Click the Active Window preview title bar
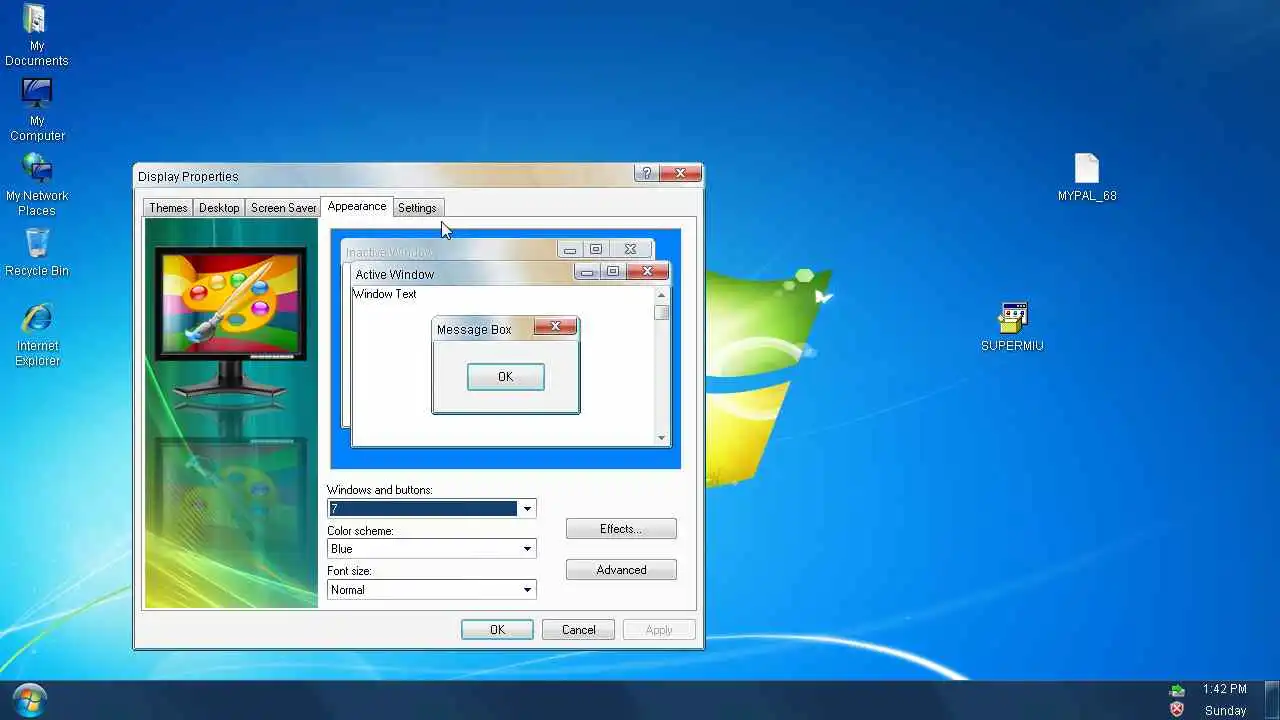Image resolution: width=1280 pixels, height=720 pixels. click(x=510, y=273)
